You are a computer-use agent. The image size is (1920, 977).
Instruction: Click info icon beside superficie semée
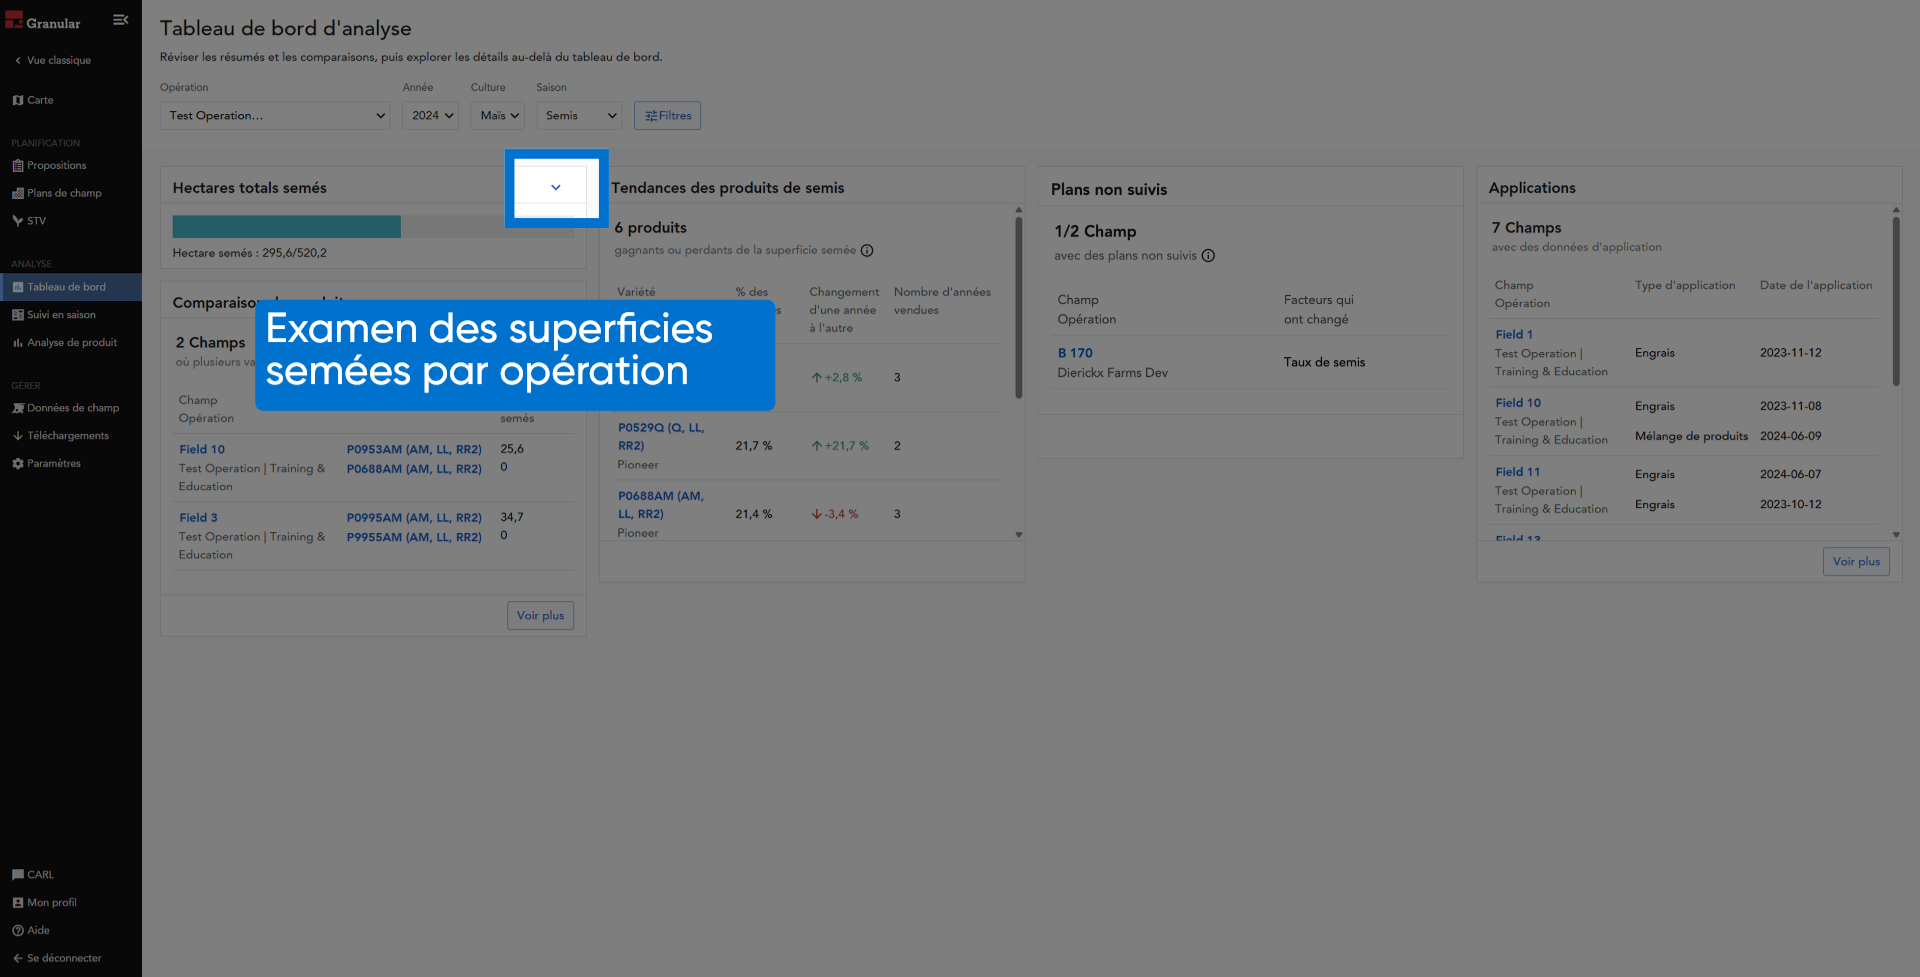pos(867,251)
